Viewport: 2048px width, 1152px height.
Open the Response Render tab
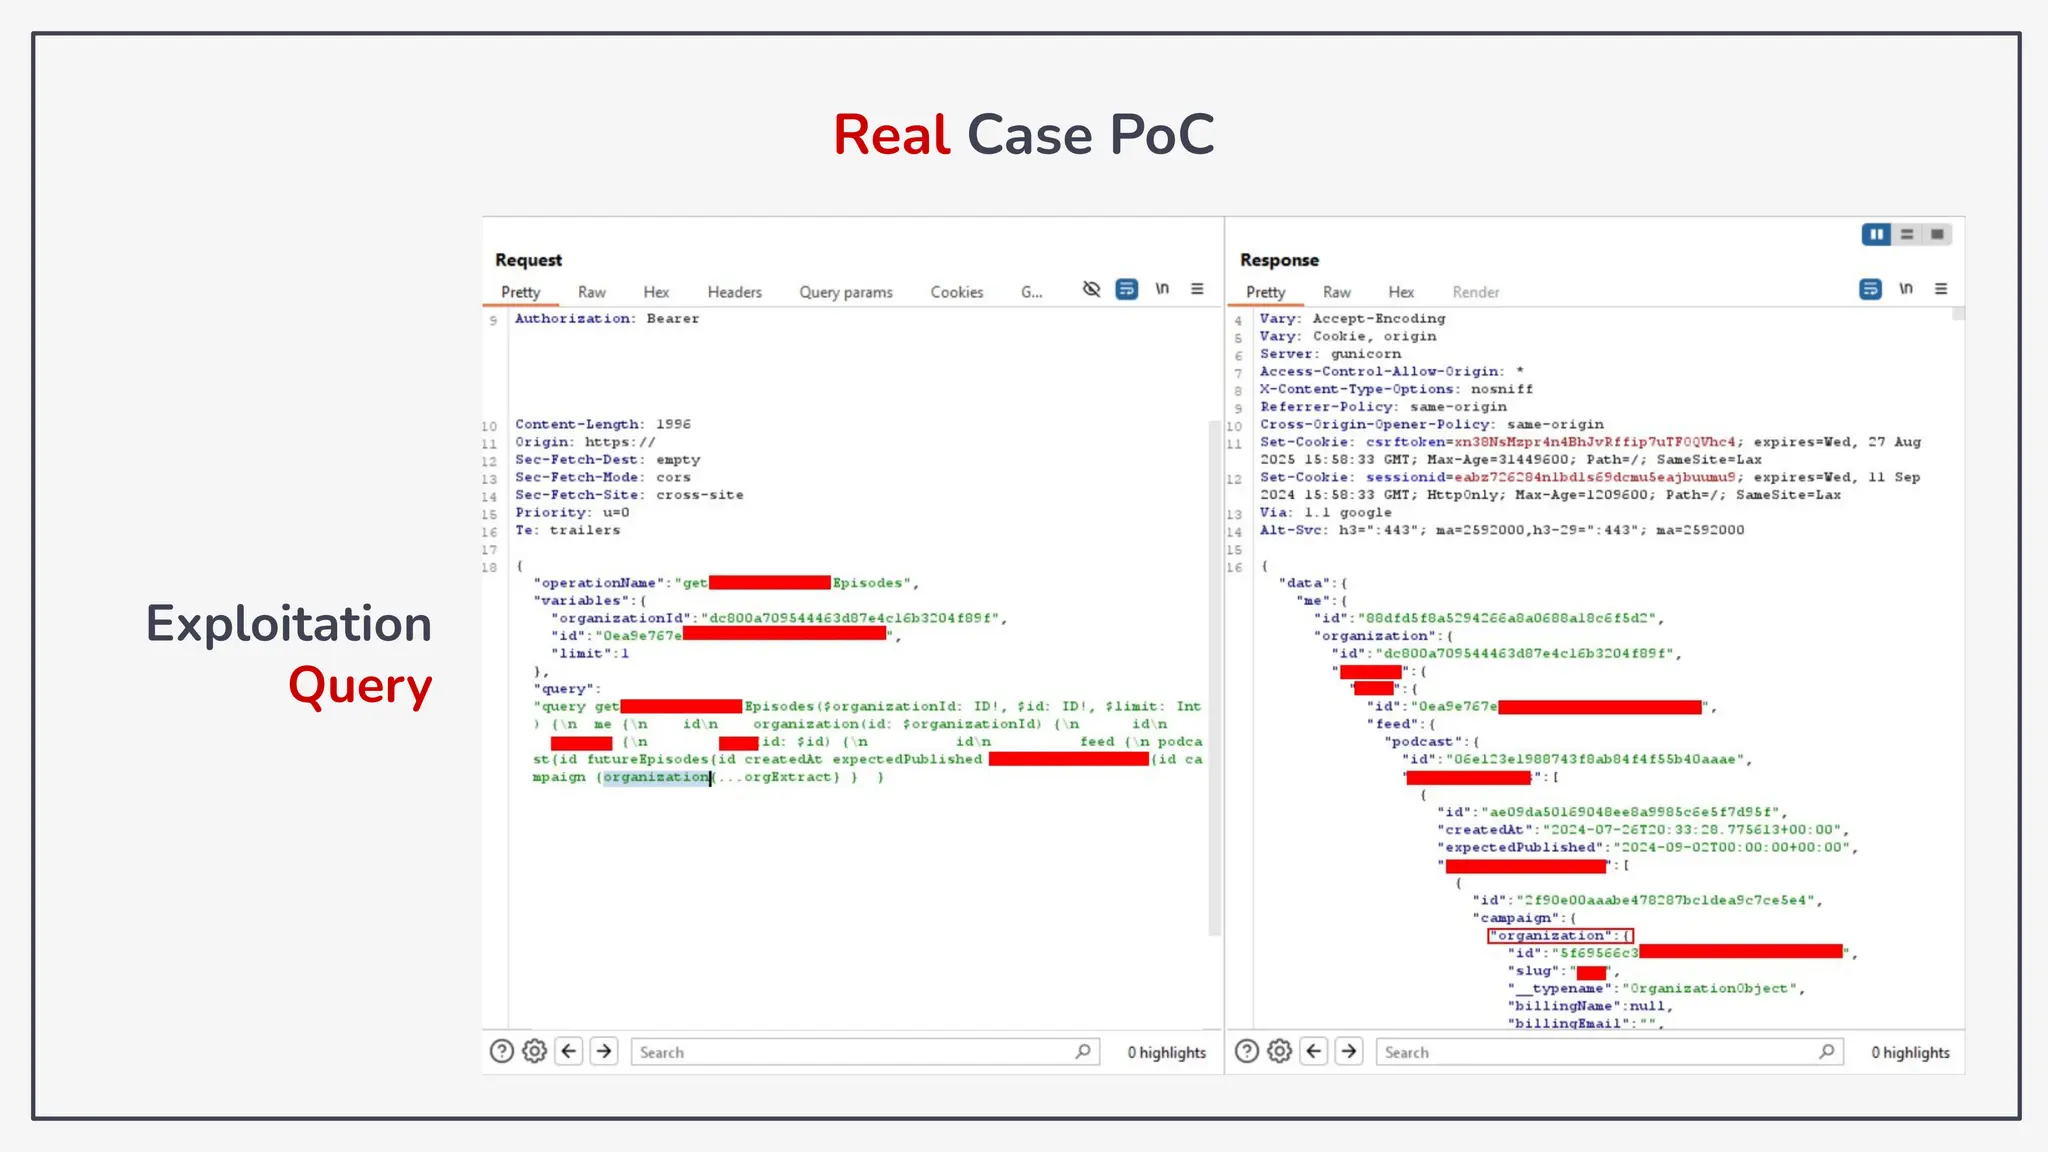(x=1475, y=292)
